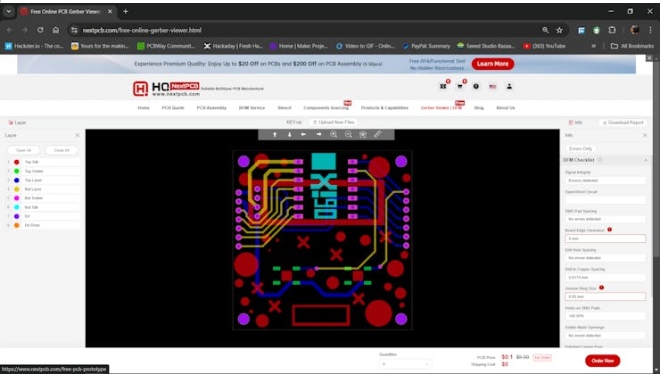
Task: Zoom in on the Gerber view
Action: click(333, 135)
